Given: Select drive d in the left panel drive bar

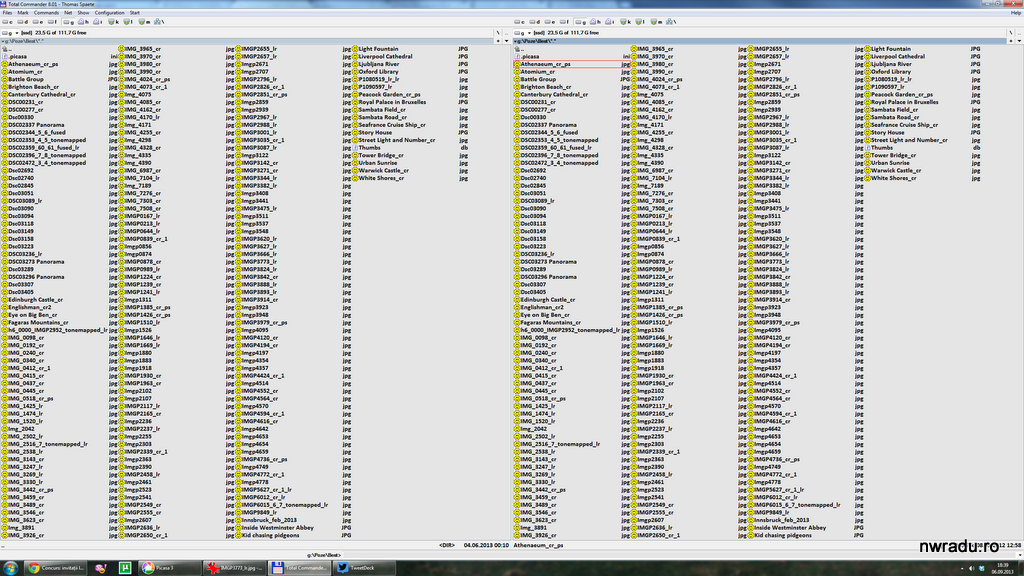Looking at the screenshot, I should tap(23, 22).
